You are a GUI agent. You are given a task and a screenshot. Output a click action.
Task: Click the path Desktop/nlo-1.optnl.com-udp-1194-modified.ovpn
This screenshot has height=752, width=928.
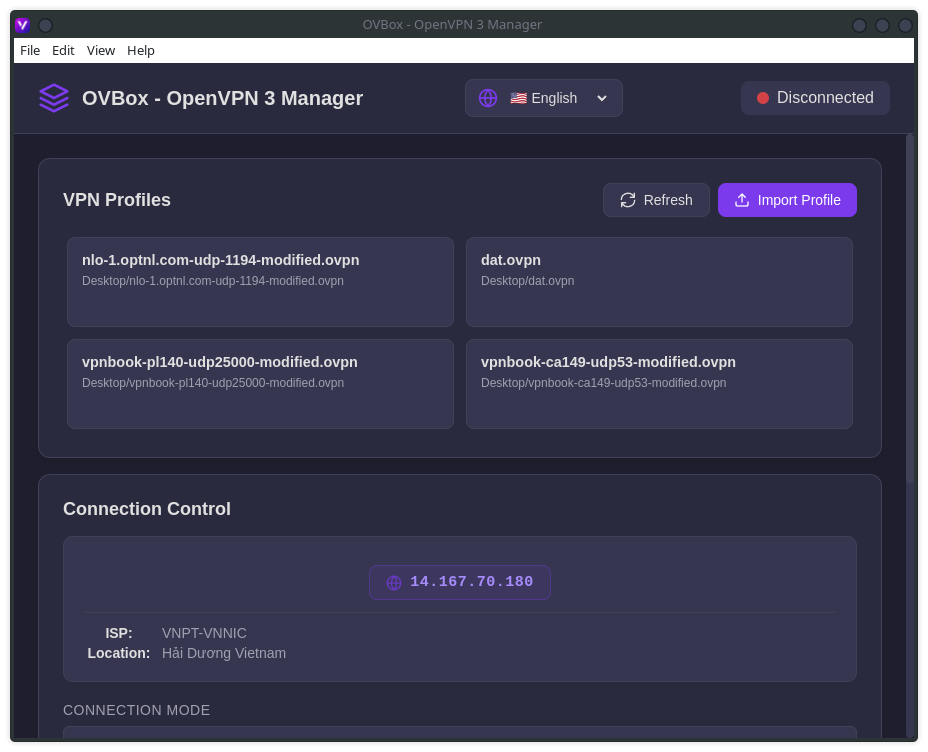pyautogui.click(x=212, y=280)
